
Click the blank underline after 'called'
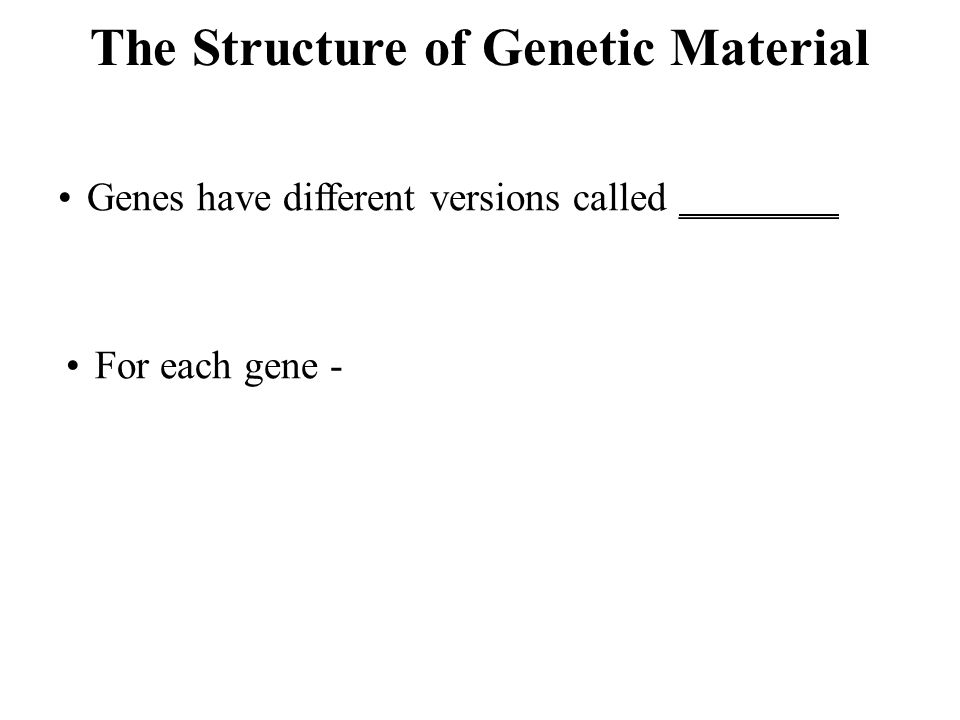[x=759, y=216]
